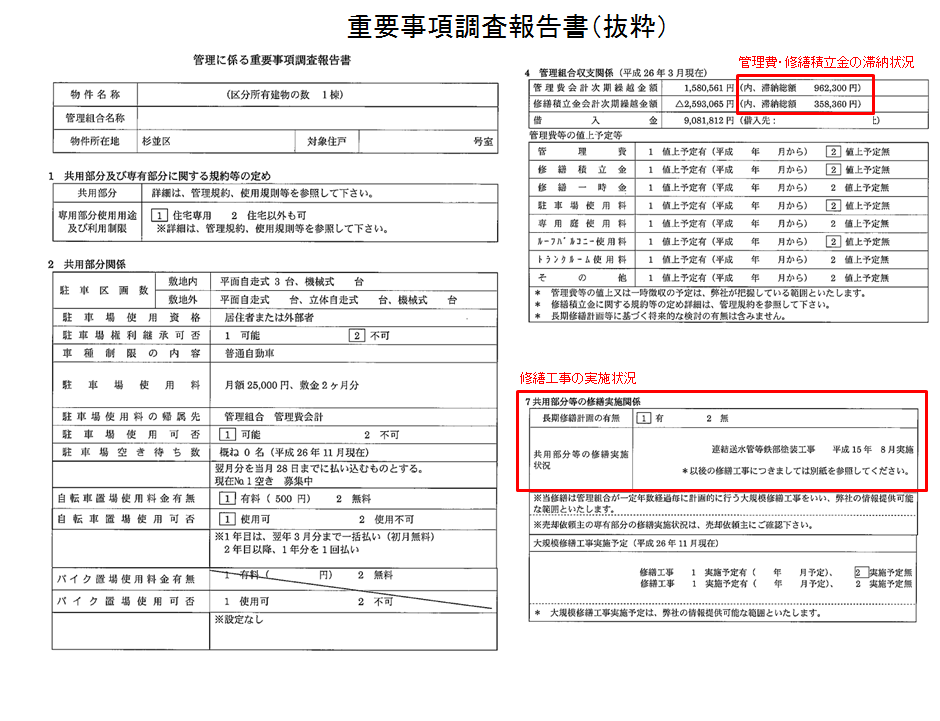940x721 pixels.
Task: Select boxed 2 実施予定無 for 修繕工事
Action: pyautogui.click(x=883, y=572)
